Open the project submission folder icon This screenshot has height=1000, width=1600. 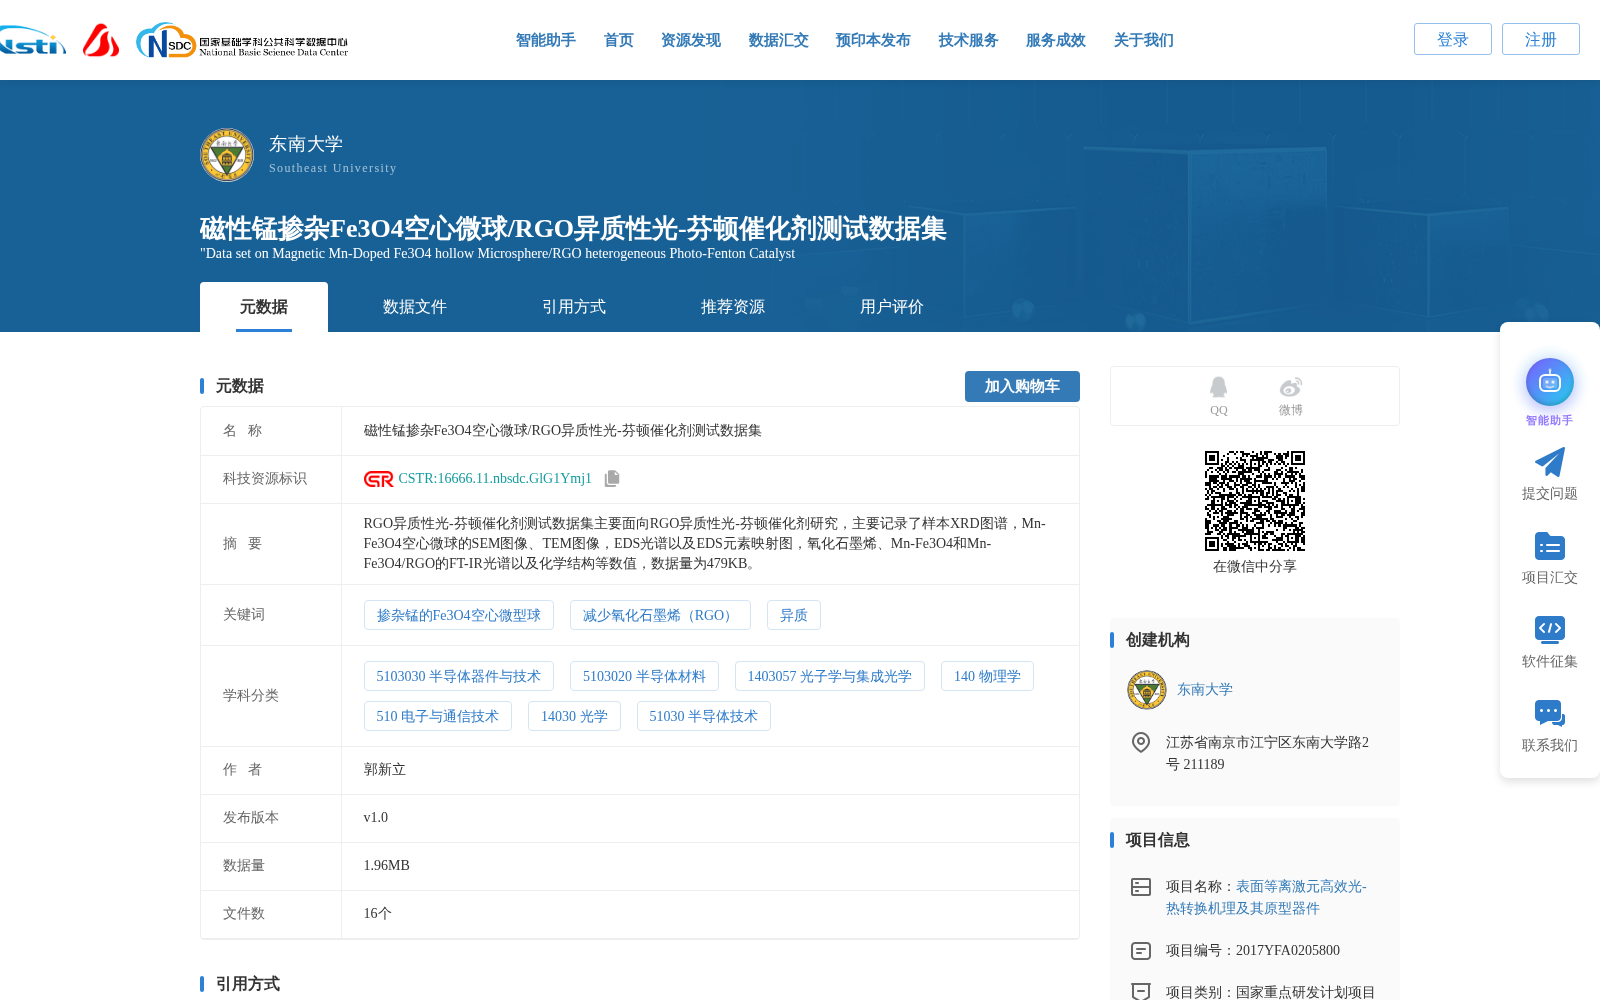click(x=1550, y=546)
